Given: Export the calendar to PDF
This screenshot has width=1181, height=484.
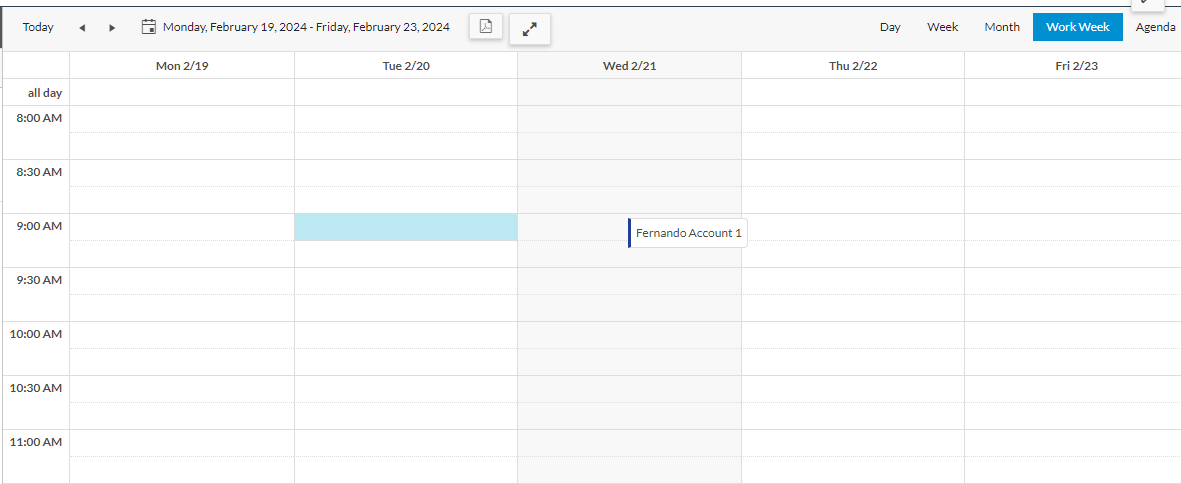Looking at the screenshot, I should pyautogui.click(x=486, y=27).
